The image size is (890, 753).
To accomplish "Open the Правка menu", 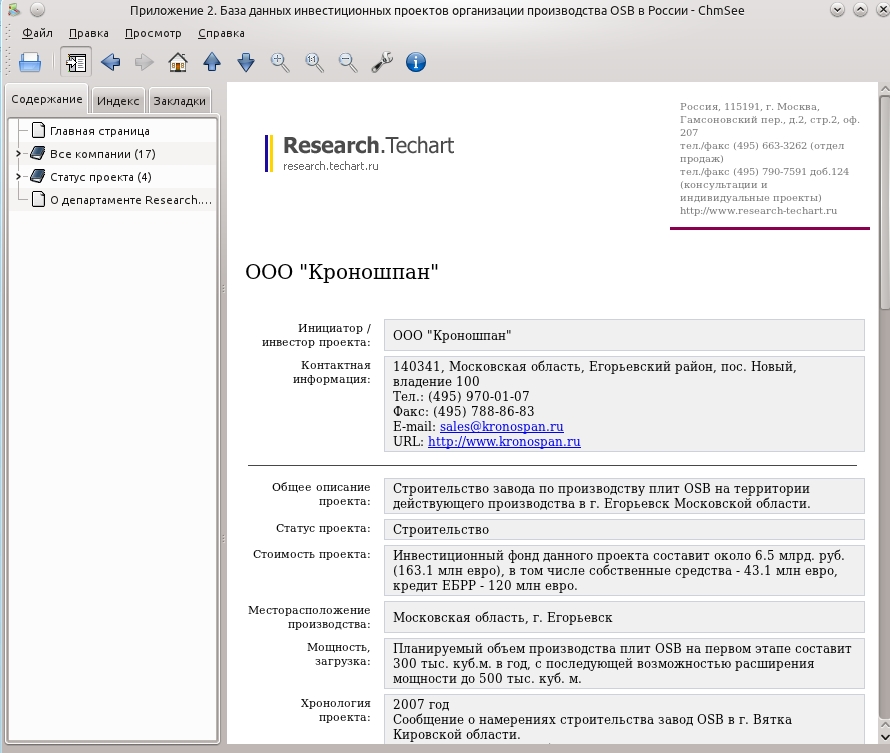I will point(89,33).
